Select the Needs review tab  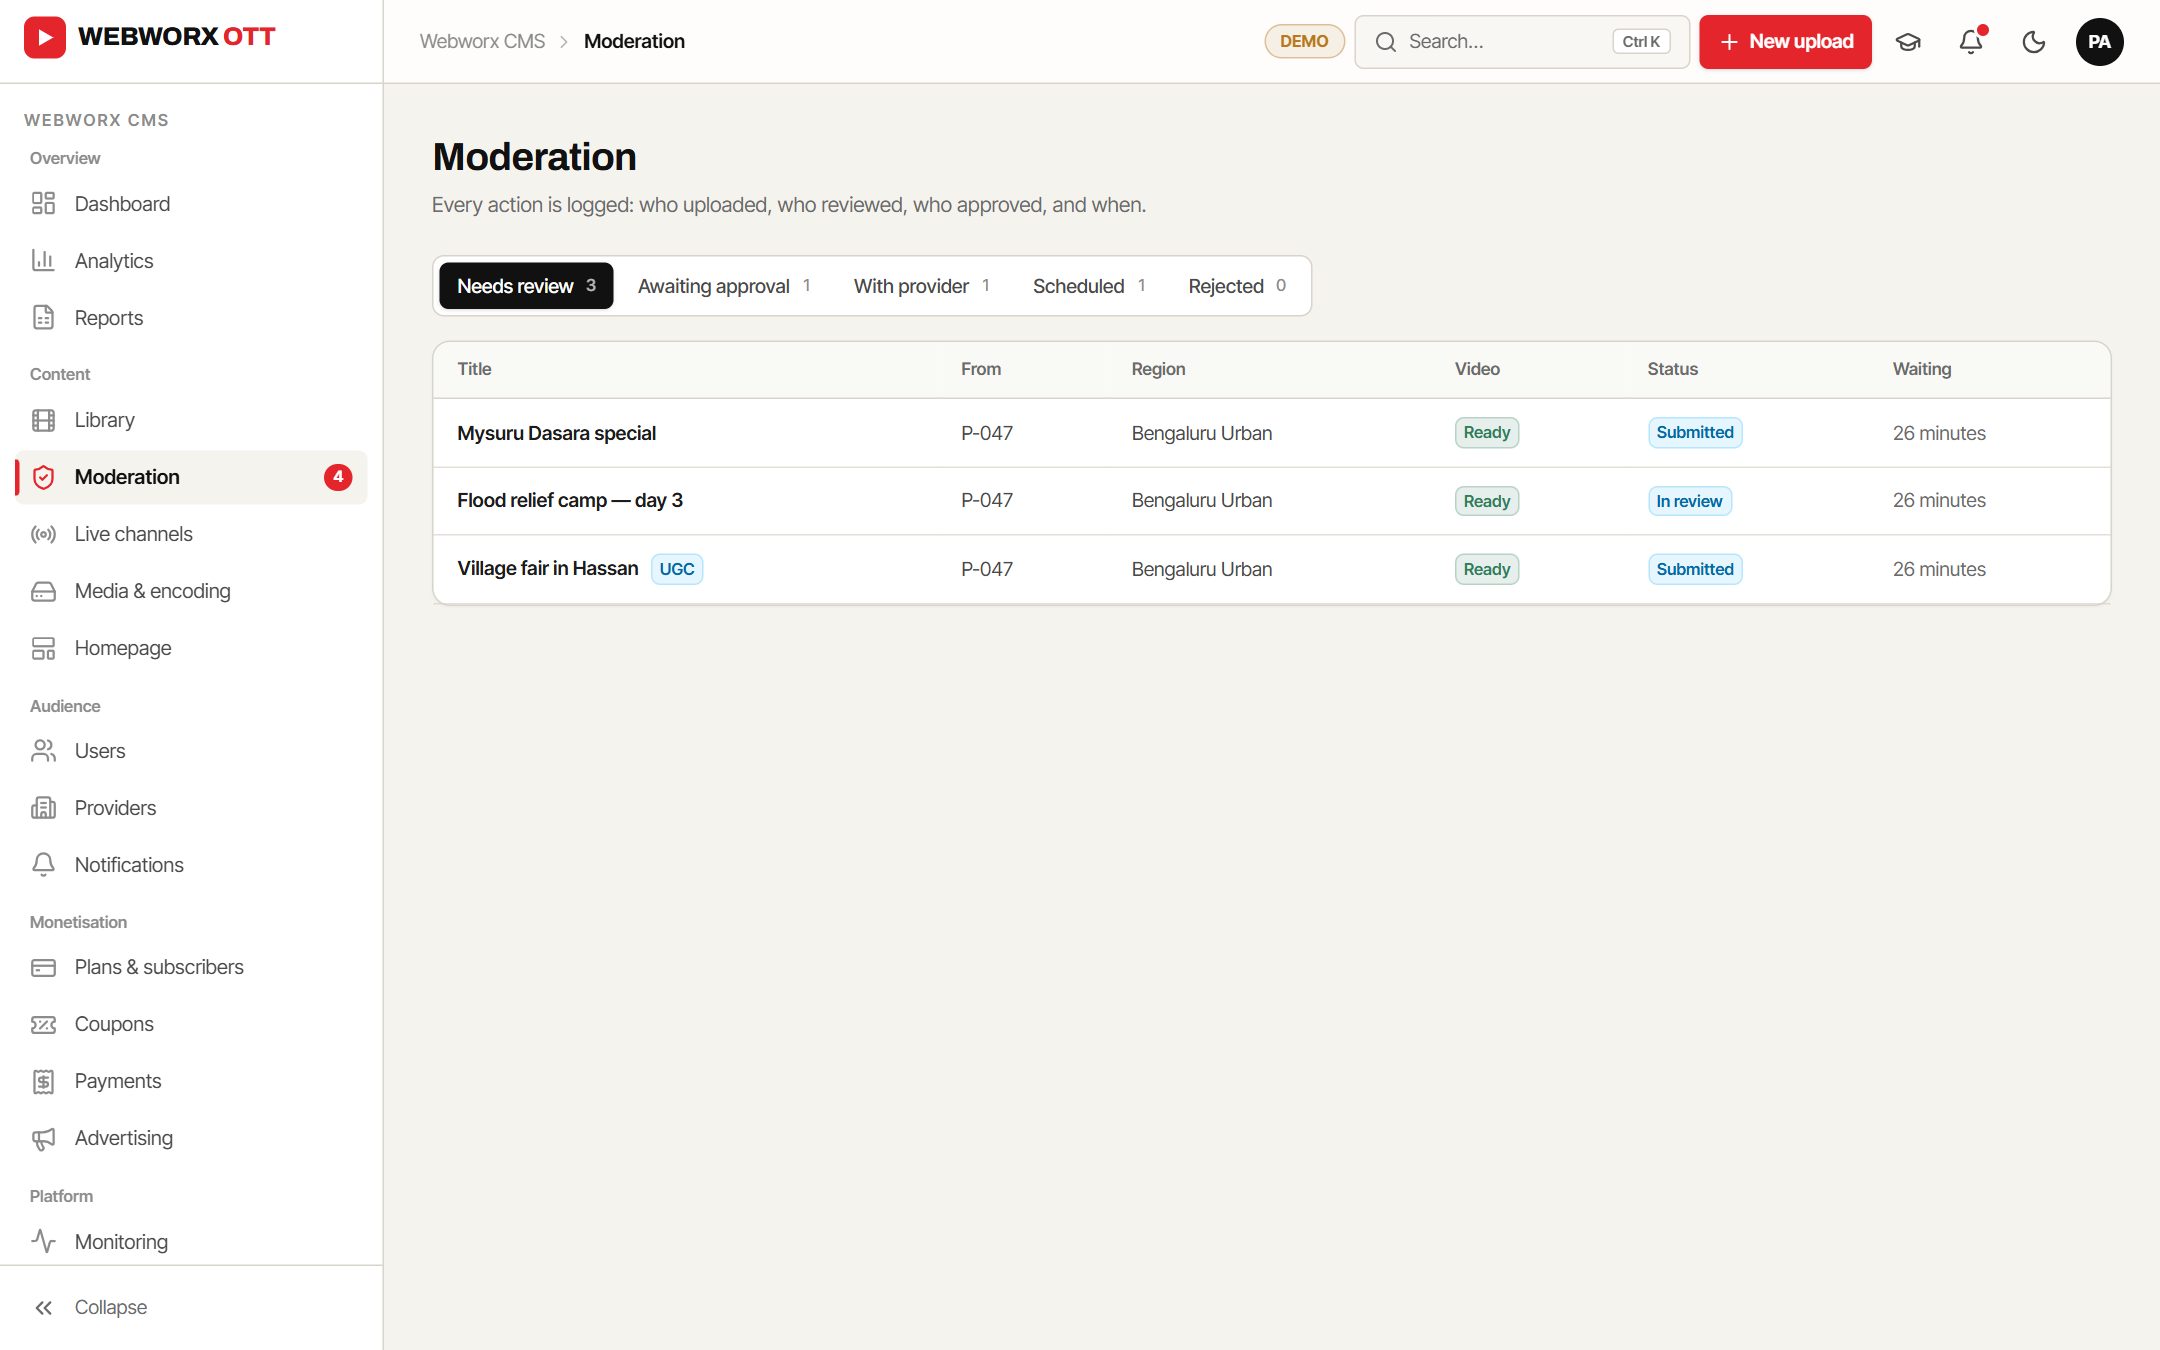[x=526, y=286]
